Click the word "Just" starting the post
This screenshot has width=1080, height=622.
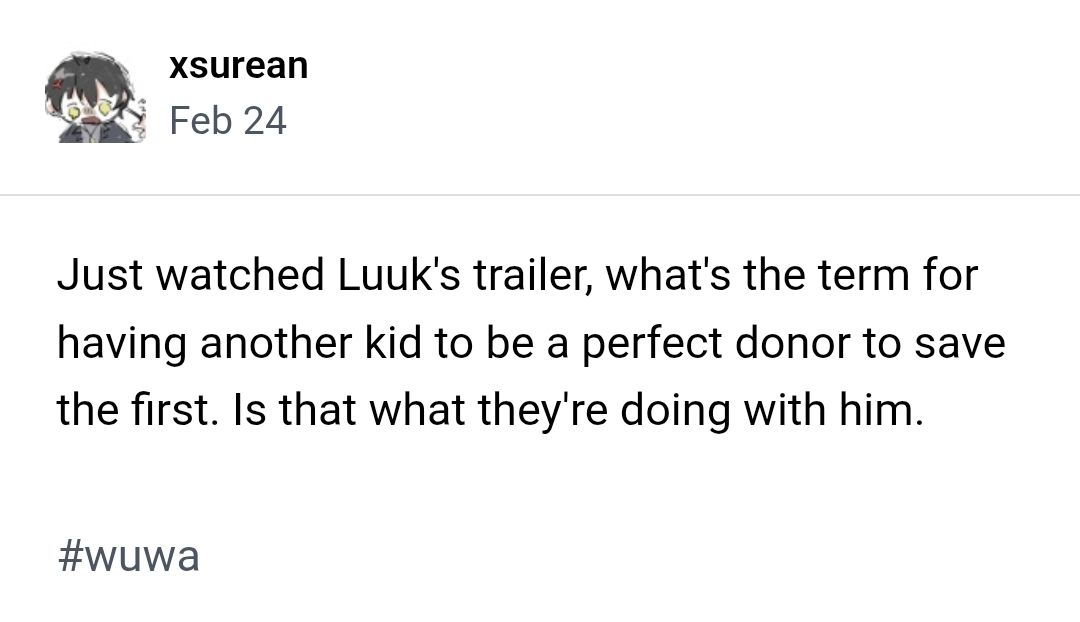pyautogui.click(x=89, y=275)
